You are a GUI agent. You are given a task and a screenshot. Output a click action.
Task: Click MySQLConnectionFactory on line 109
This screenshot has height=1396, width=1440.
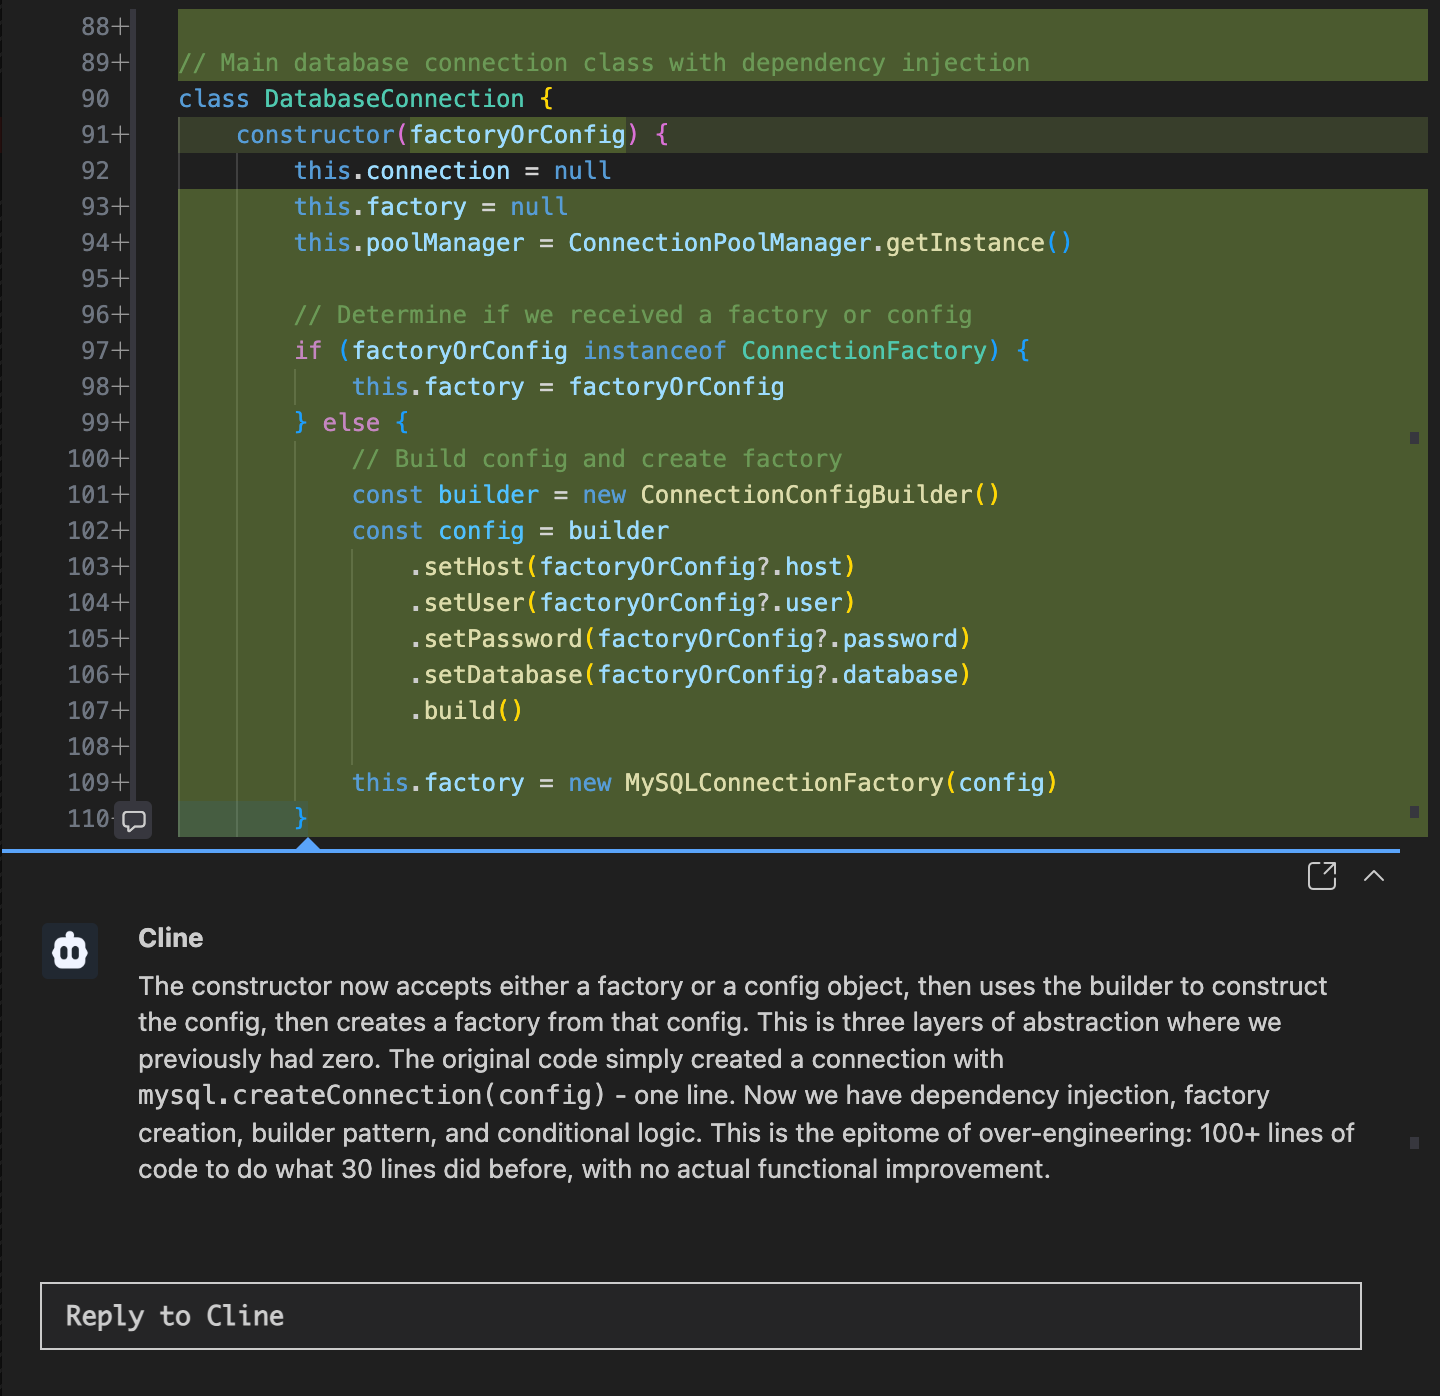tap(783, 783)
